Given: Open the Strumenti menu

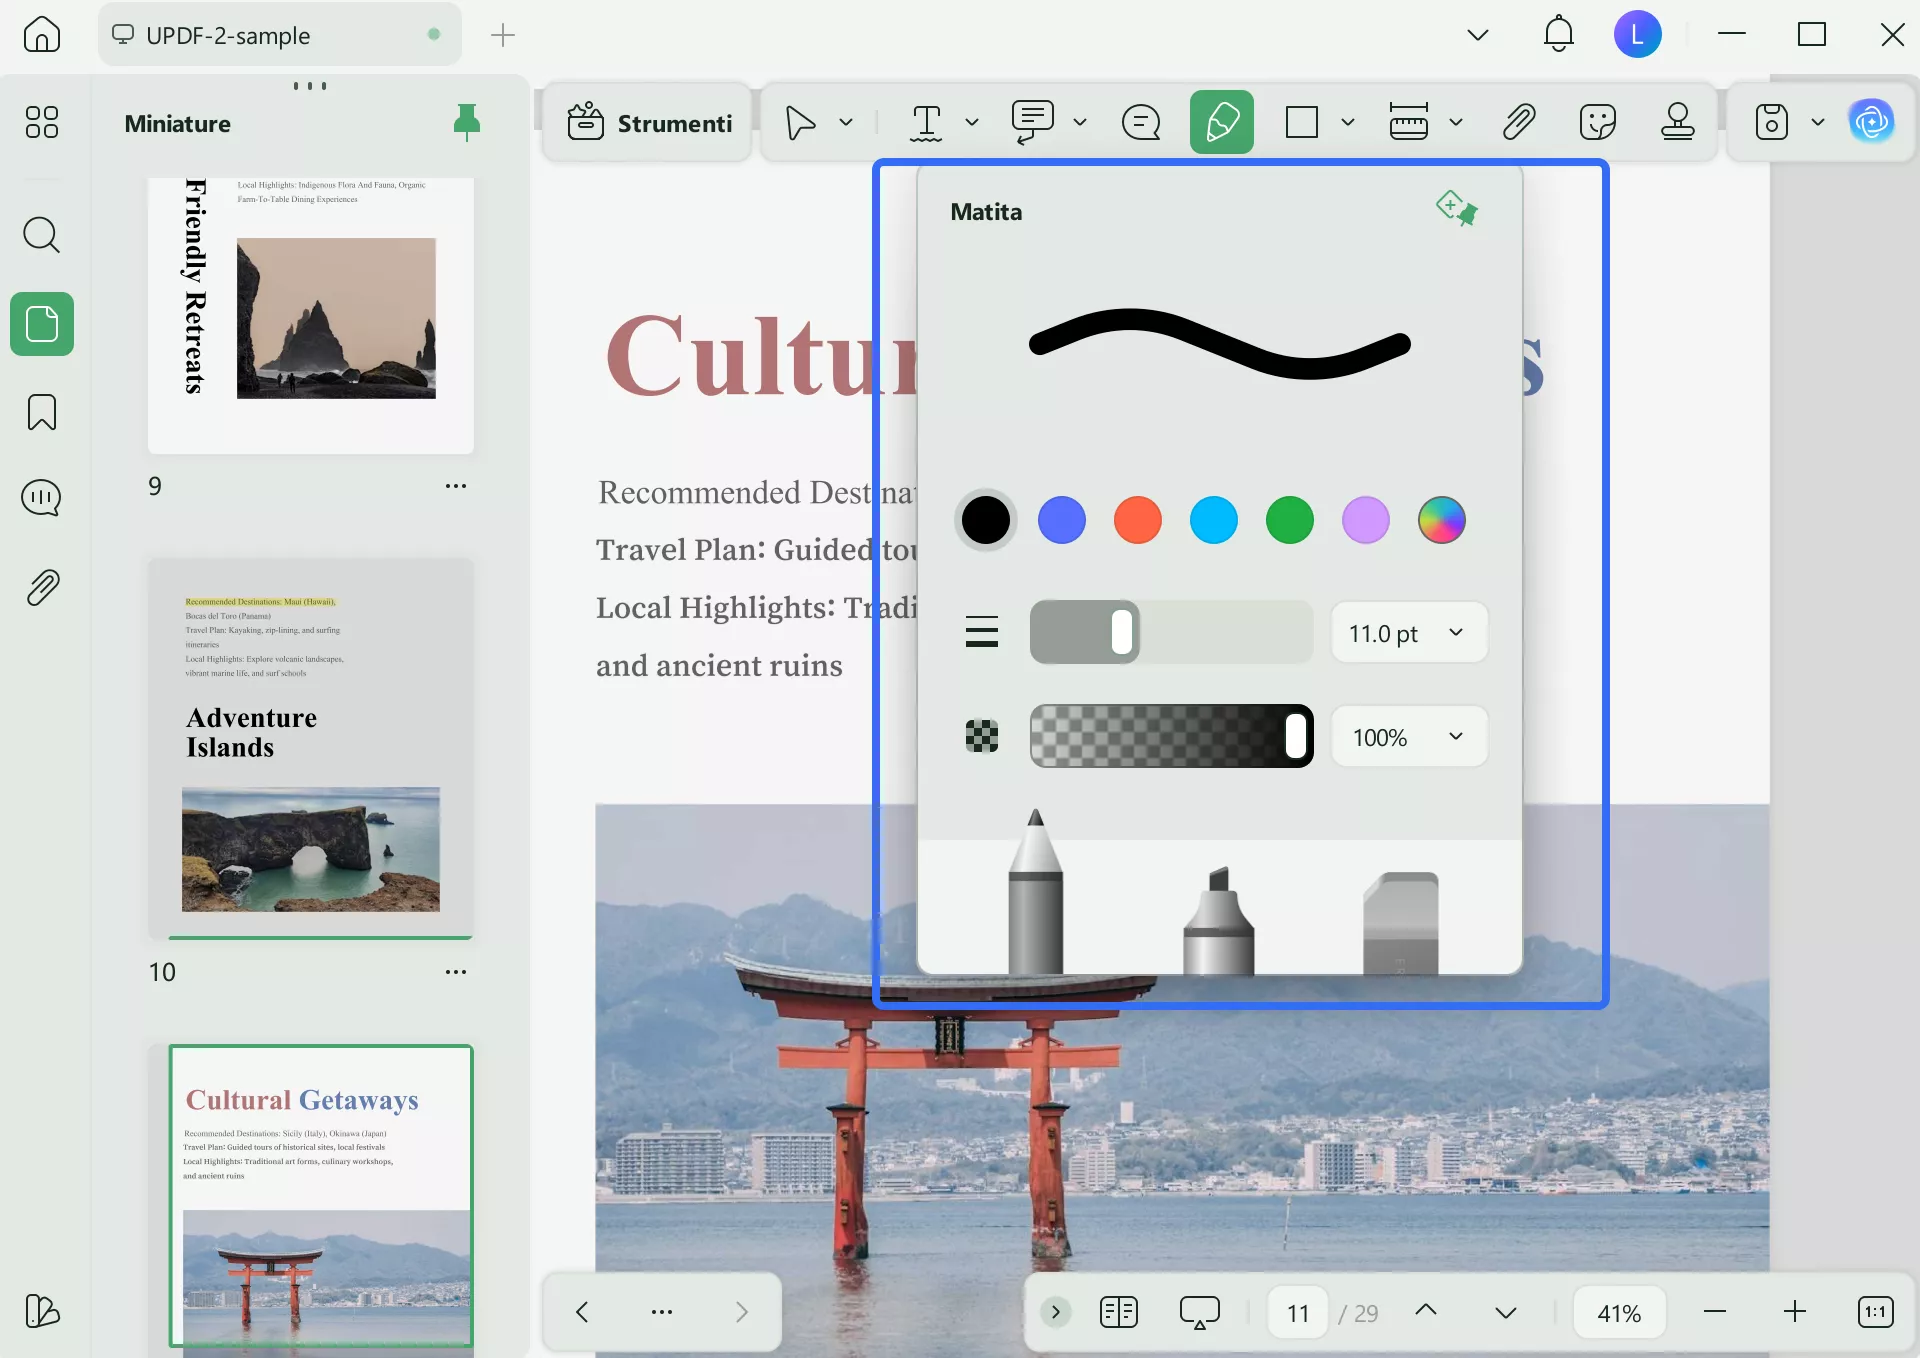Looking at the screenshot, I should [650, 123].
